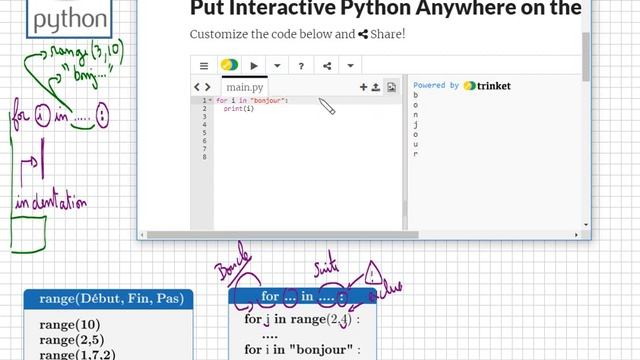
Task: Add a new file with plus icon
Action: (363, 87)
